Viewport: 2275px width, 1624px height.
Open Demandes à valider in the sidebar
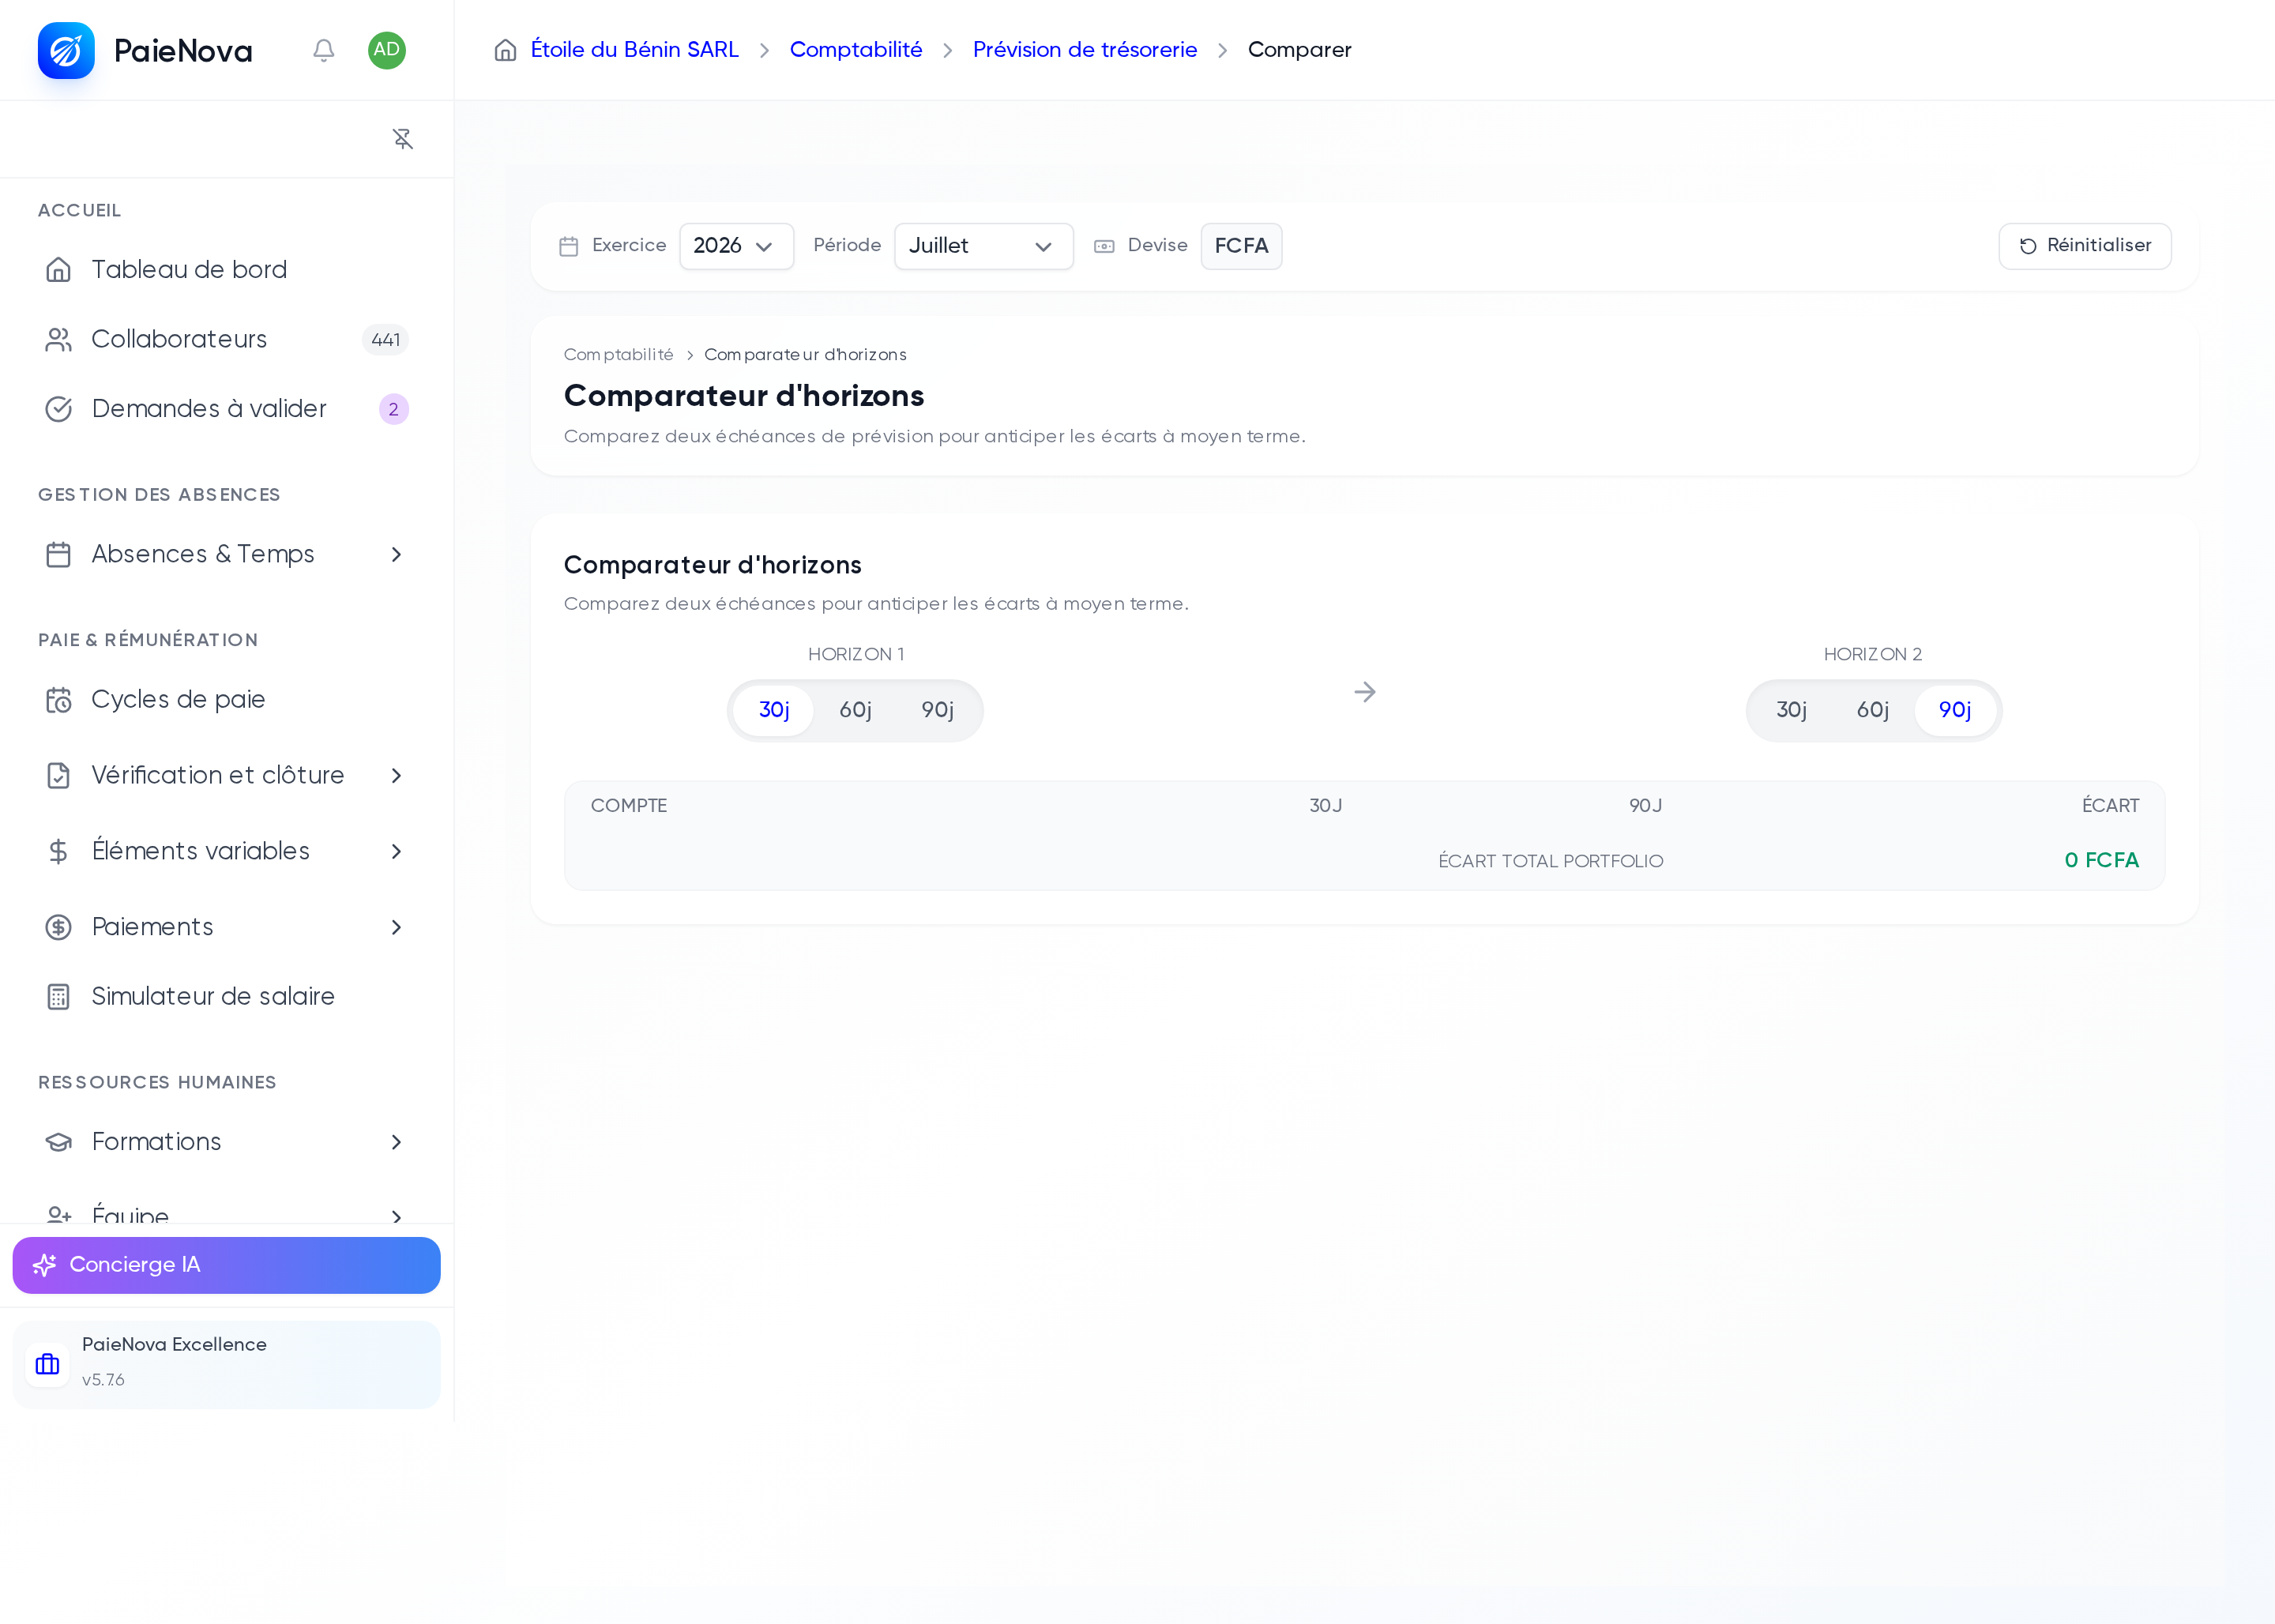point(227,409)
